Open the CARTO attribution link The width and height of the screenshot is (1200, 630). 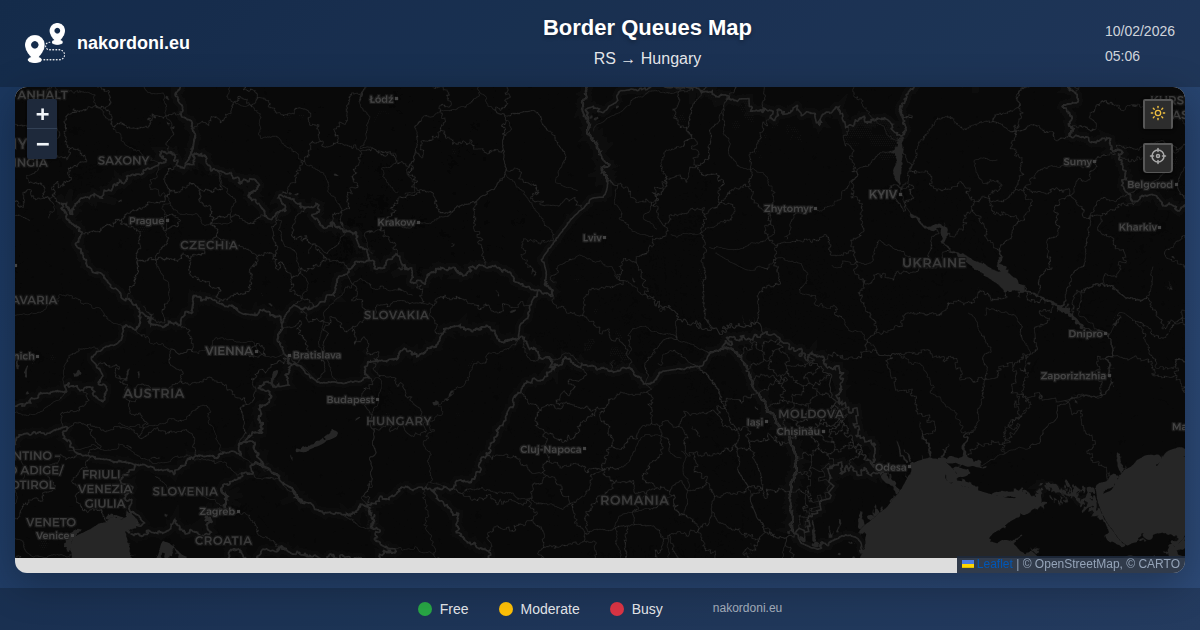pyautogui.click(x=1157, y=564)
